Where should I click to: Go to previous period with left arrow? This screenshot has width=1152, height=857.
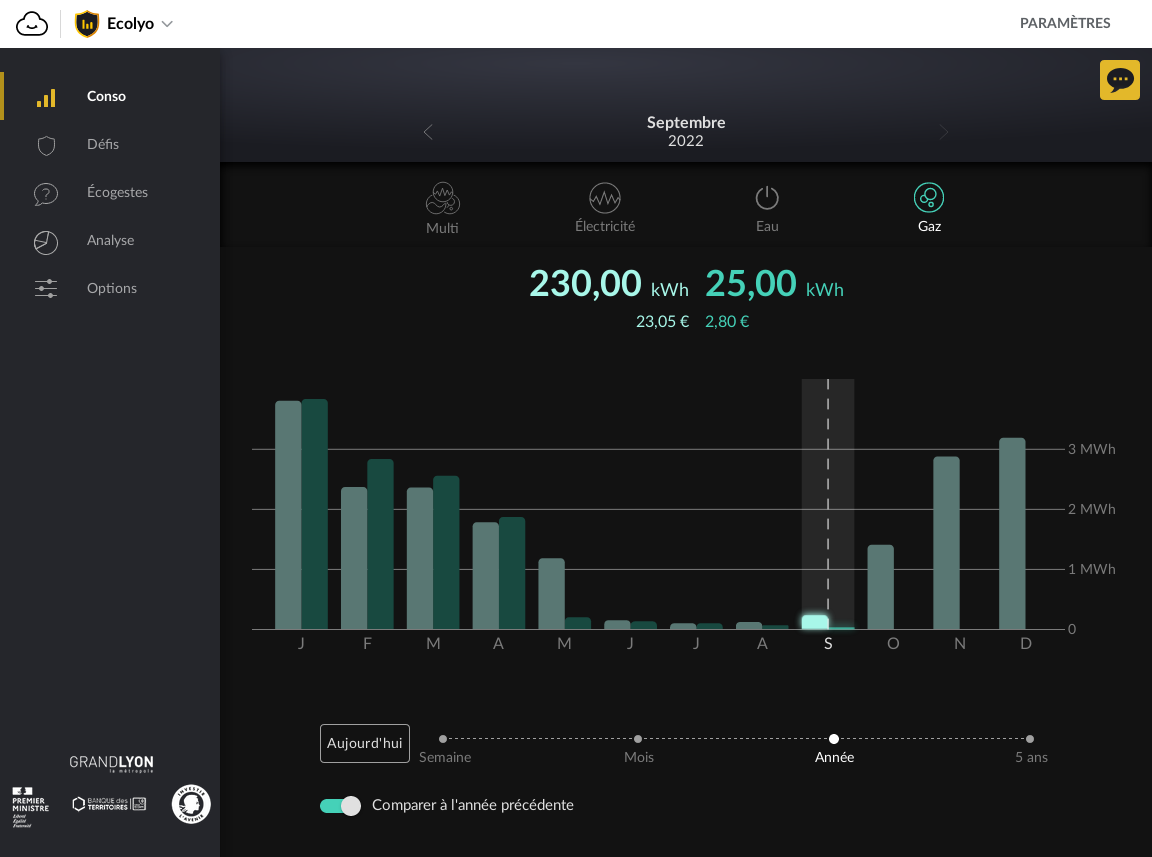point(428,132)
